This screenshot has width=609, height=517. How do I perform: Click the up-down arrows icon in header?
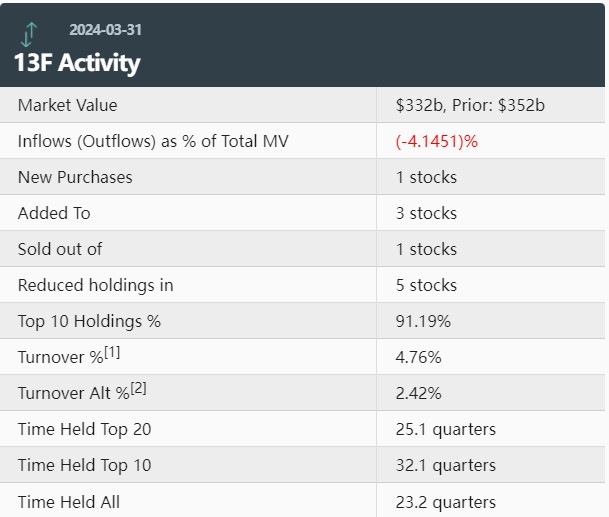(28, 35)
